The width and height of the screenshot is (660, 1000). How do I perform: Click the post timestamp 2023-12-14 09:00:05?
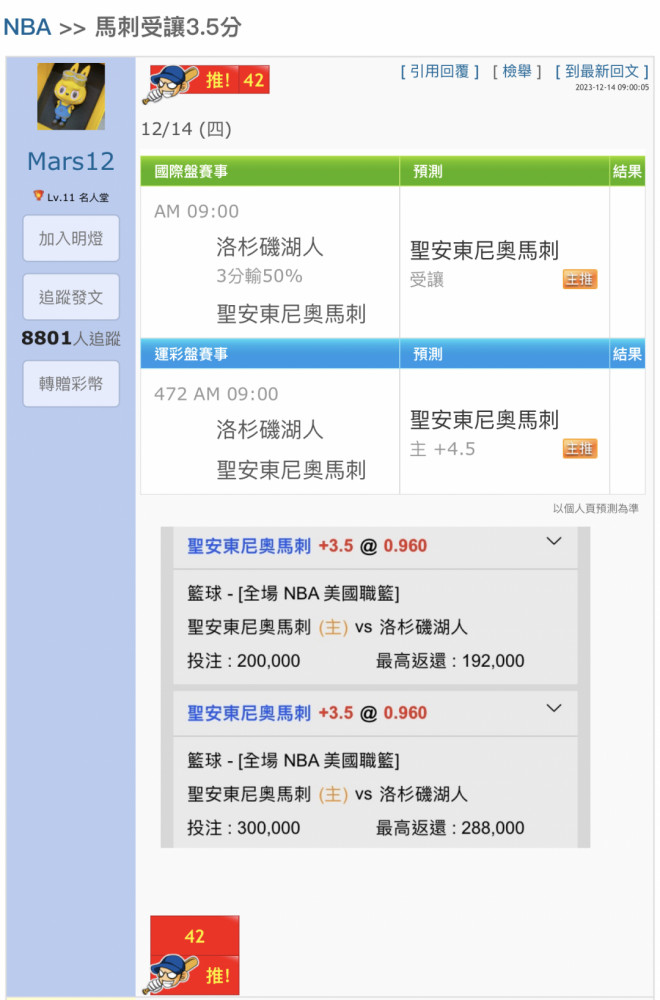[612, 87]
